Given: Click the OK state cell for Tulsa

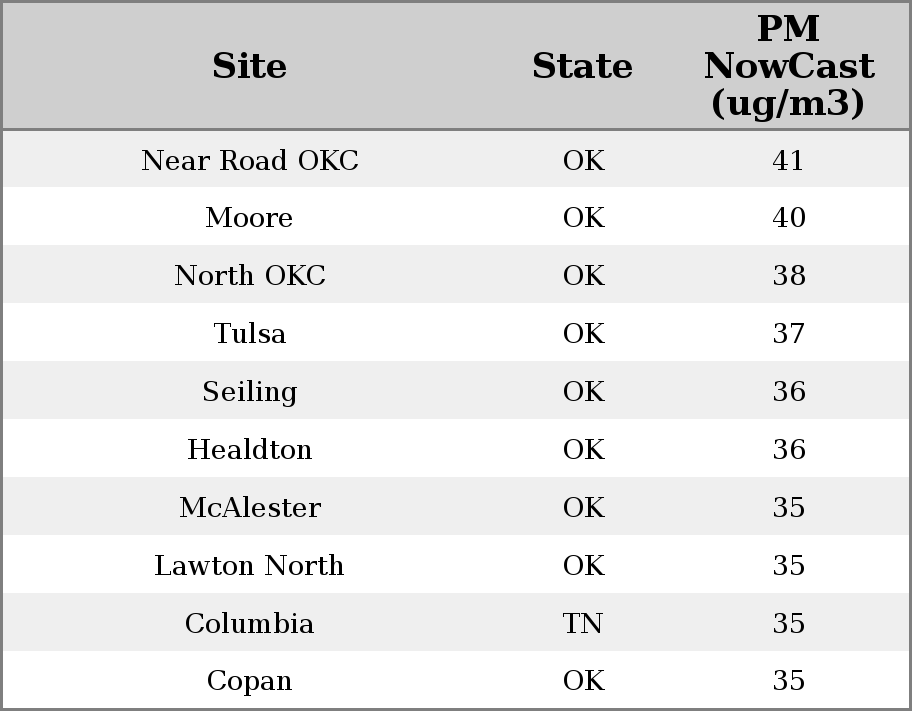Looking at the screenshot, I should pyautogui.click(x=583, y=334).
